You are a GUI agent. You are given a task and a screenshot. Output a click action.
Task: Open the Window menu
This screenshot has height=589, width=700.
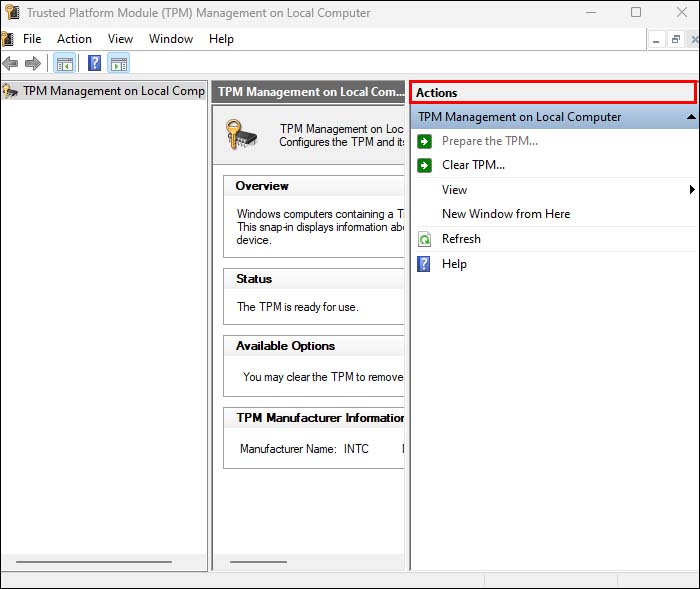171,39
